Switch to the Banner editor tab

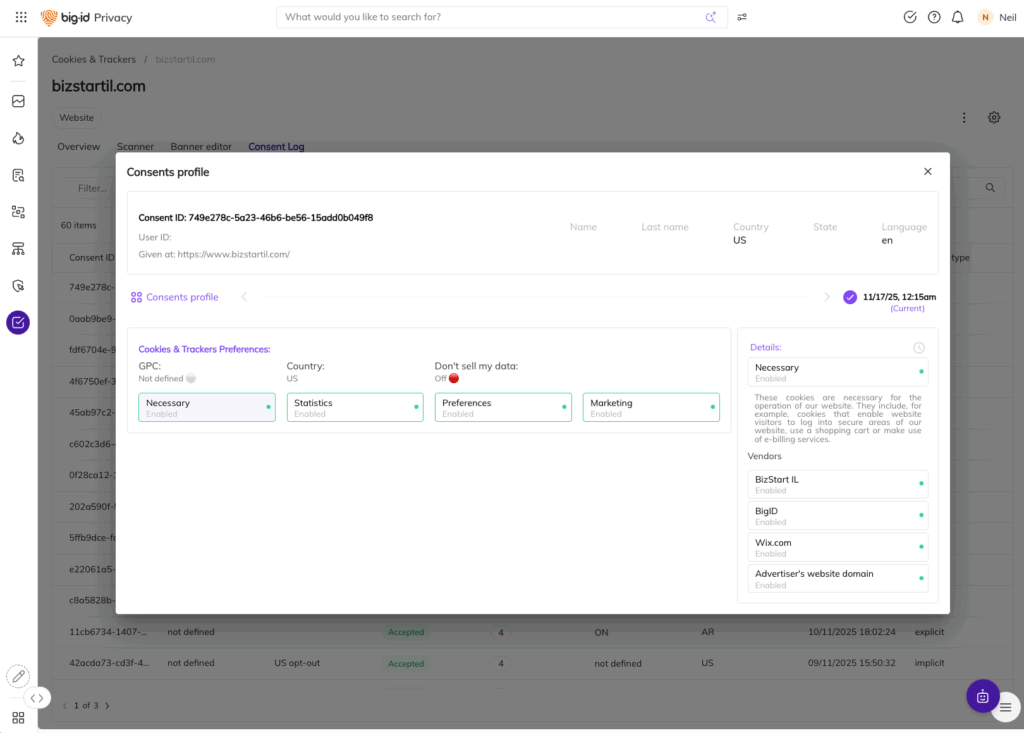(x=200, y=147)
